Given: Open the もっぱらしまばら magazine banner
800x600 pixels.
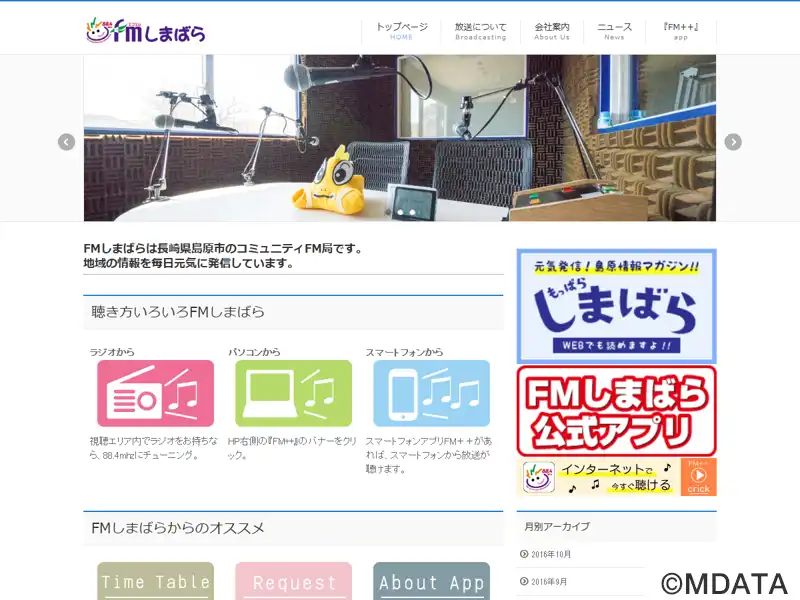Looking at the screenshot, I should pyautogui.click(x=616, y=306).
